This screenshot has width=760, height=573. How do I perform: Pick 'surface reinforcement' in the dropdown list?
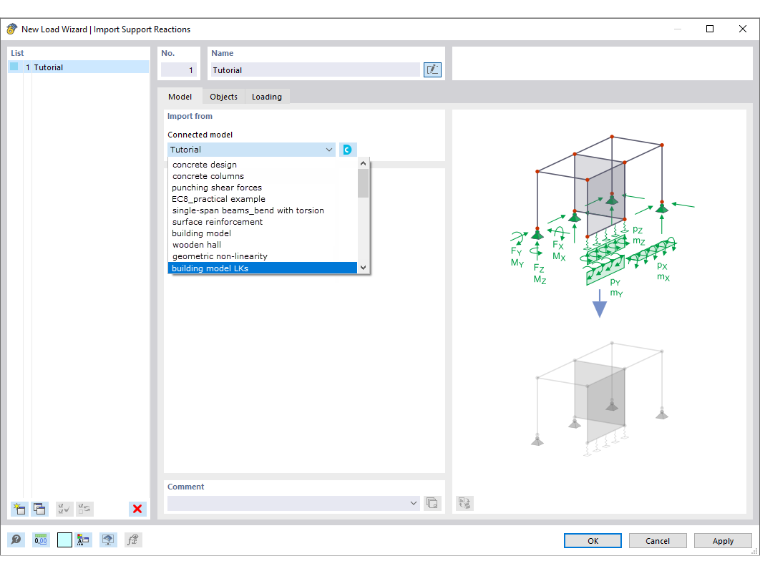262,222
